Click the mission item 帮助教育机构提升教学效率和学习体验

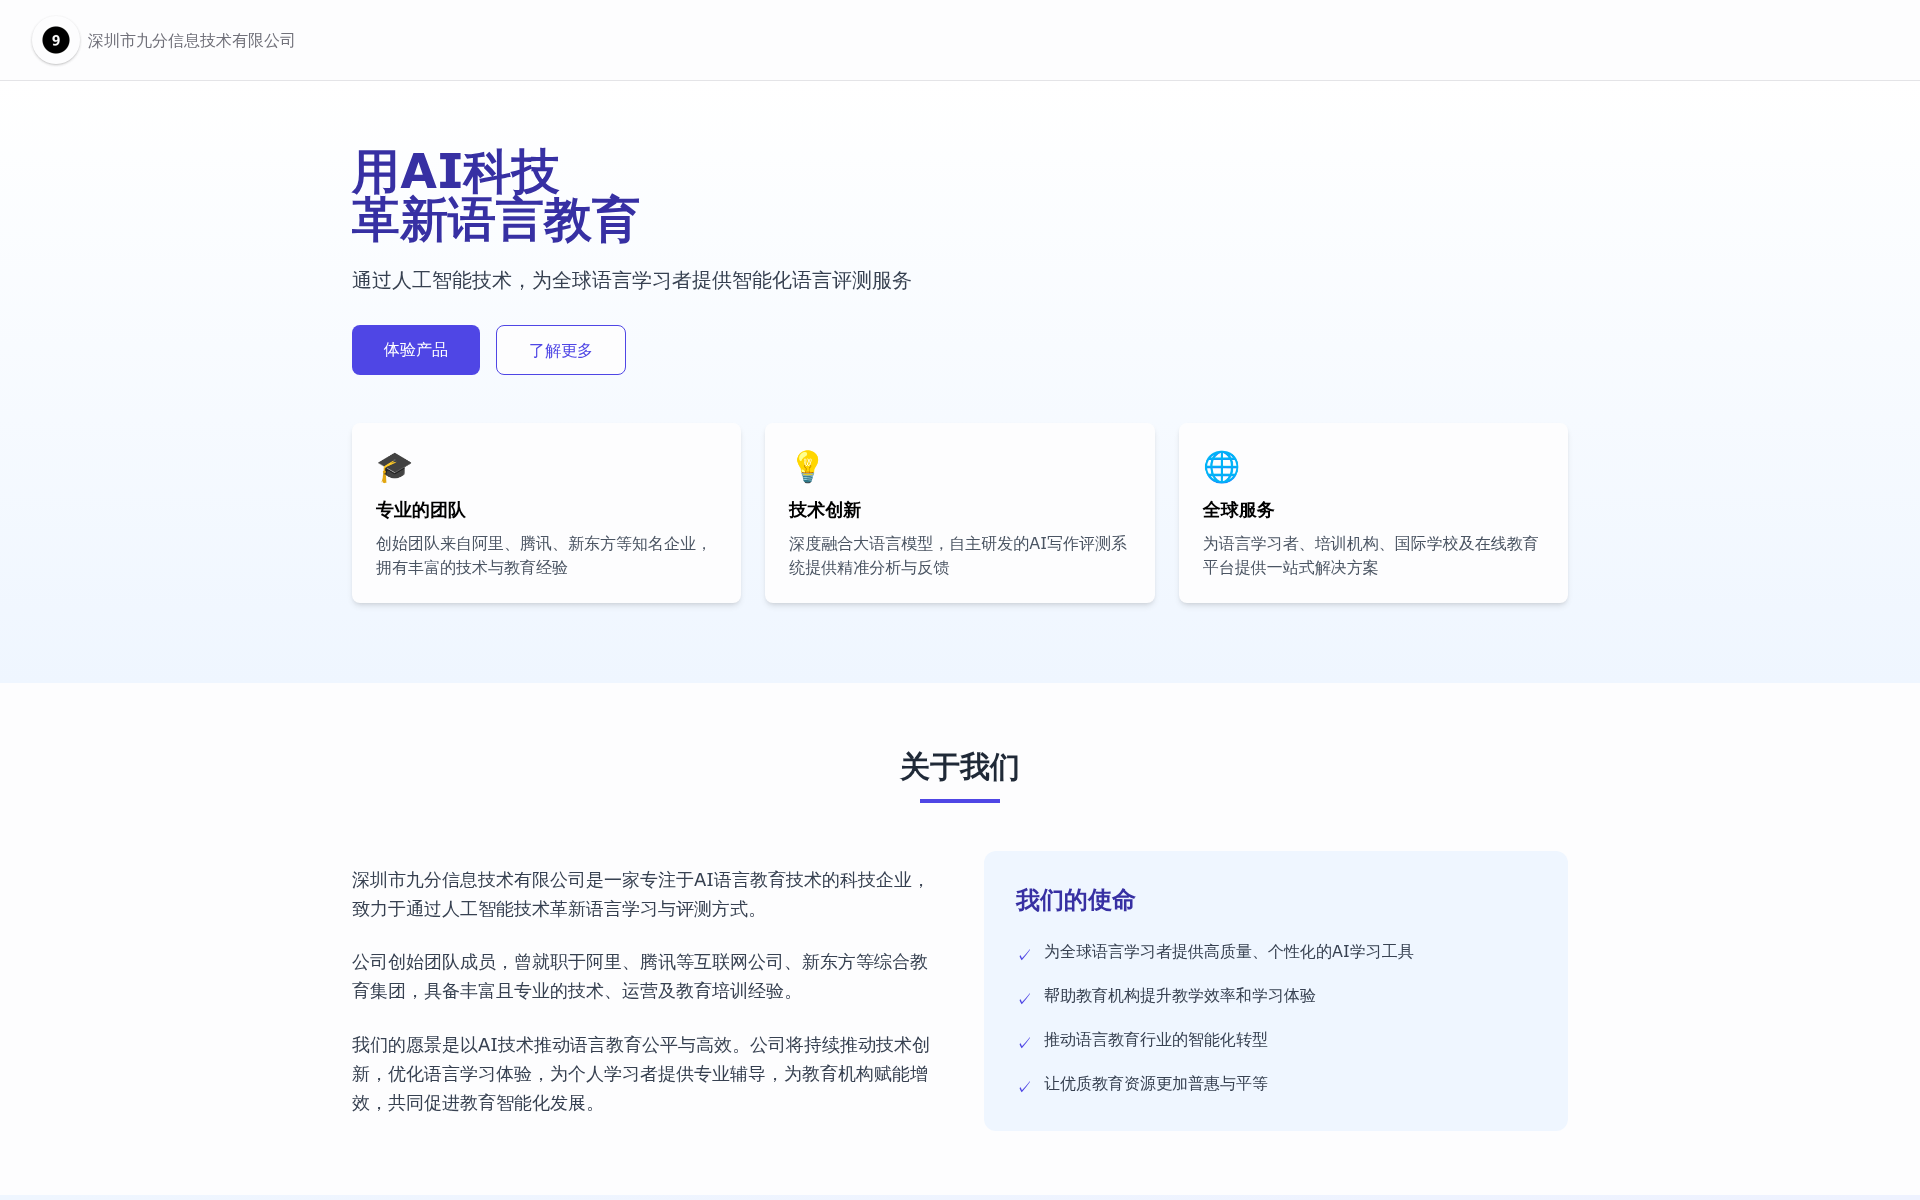1180,996
